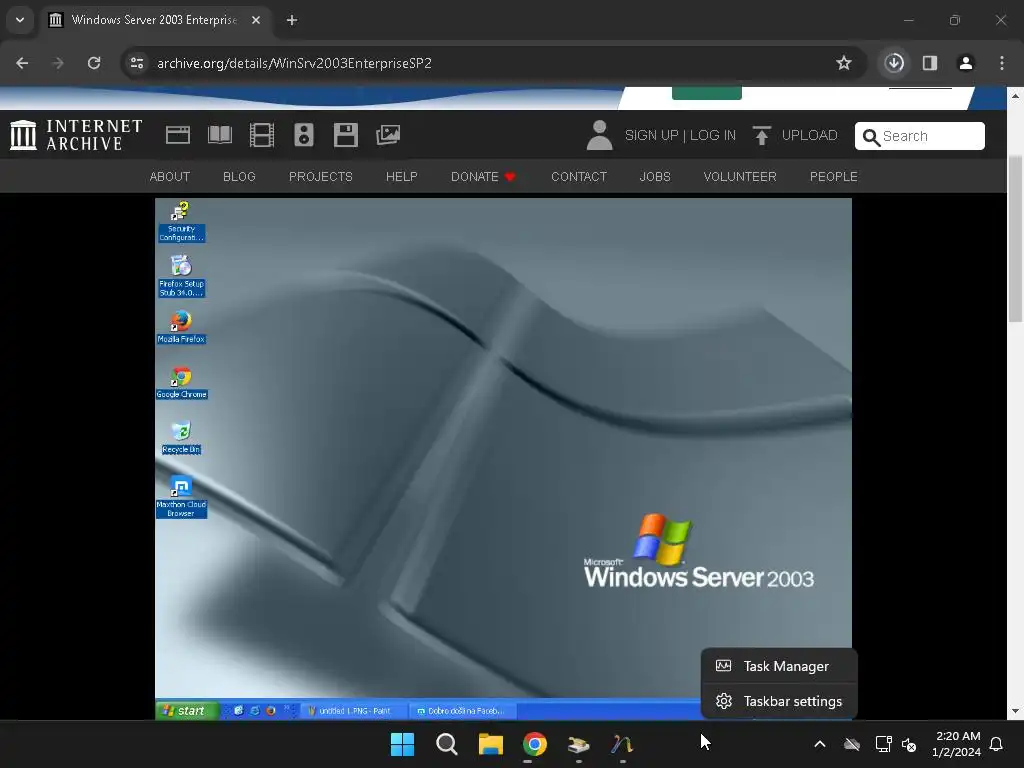Select the Security Configuration desktop icon
This screenshot has width=1024, height=768.
[182, 221]
